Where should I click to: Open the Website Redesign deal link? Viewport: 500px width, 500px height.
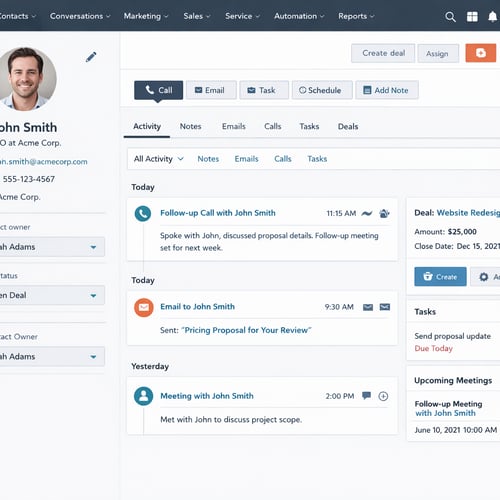[x=468, y=213]
